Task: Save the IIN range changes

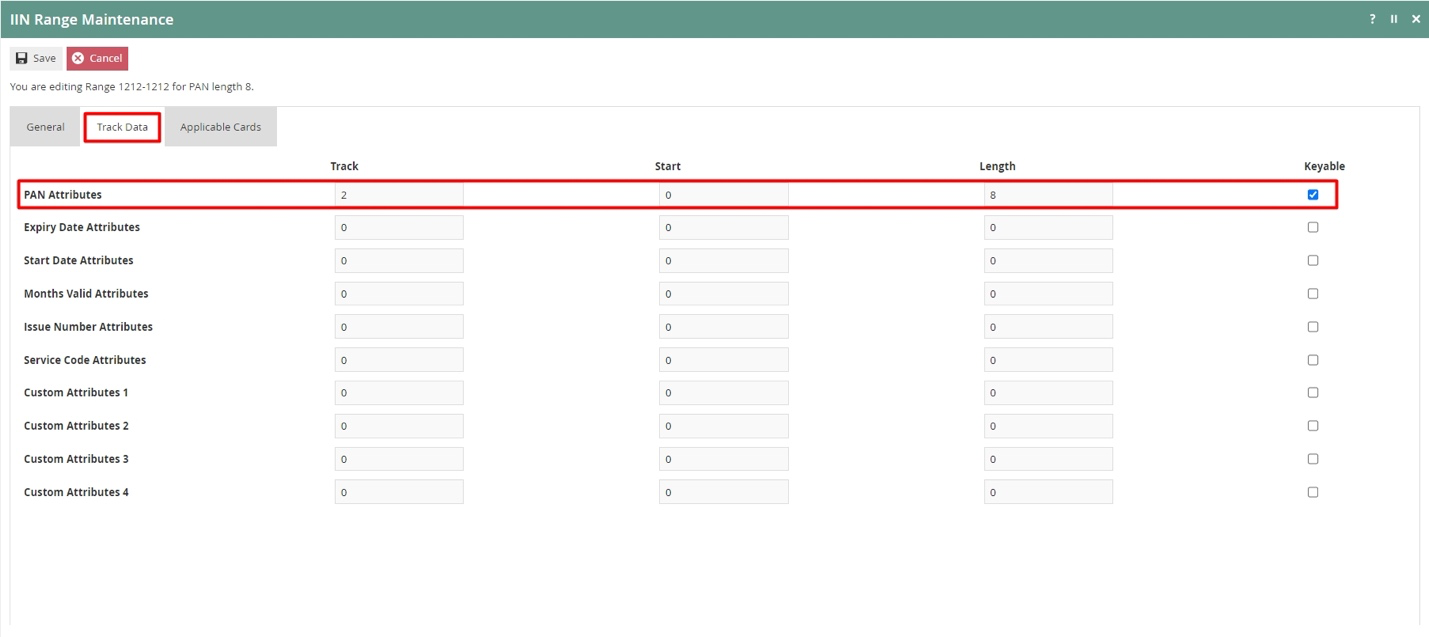Action: 35,57
